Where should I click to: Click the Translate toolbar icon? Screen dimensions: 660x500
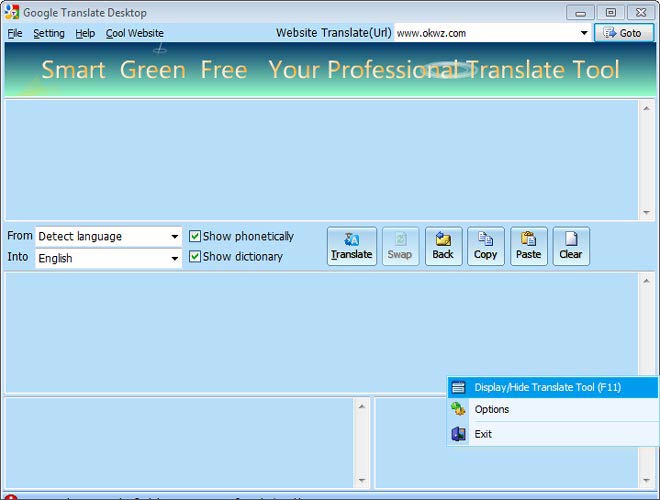pos(351,246)
